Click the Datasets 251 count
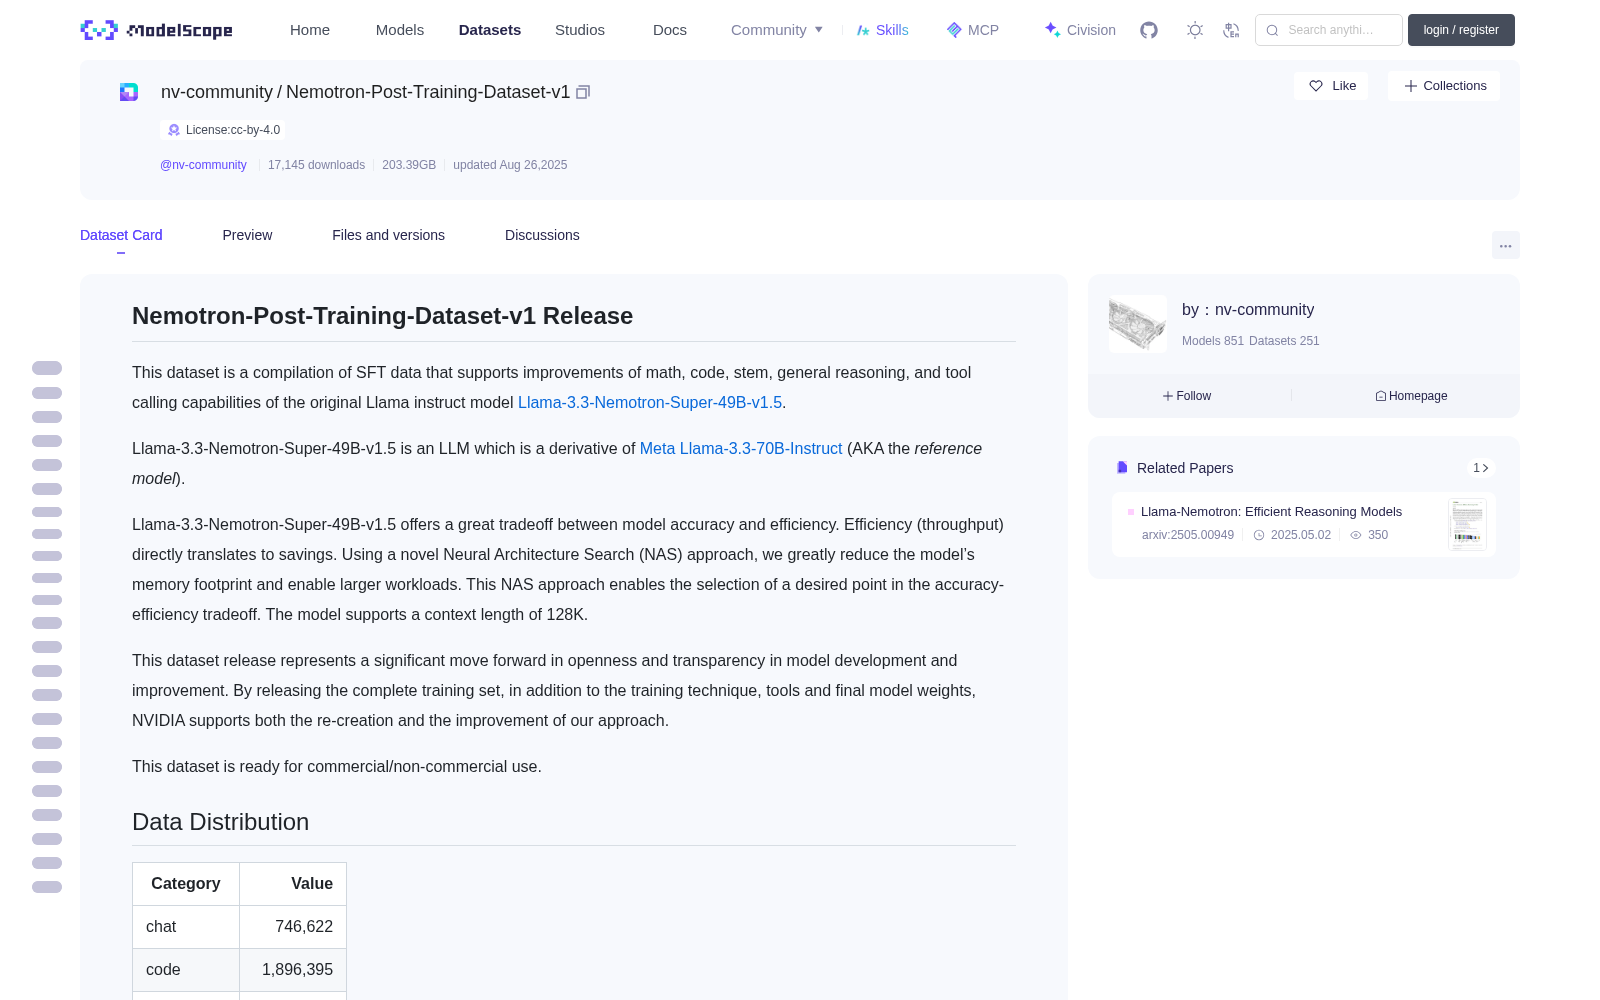 coord(1284,341)
